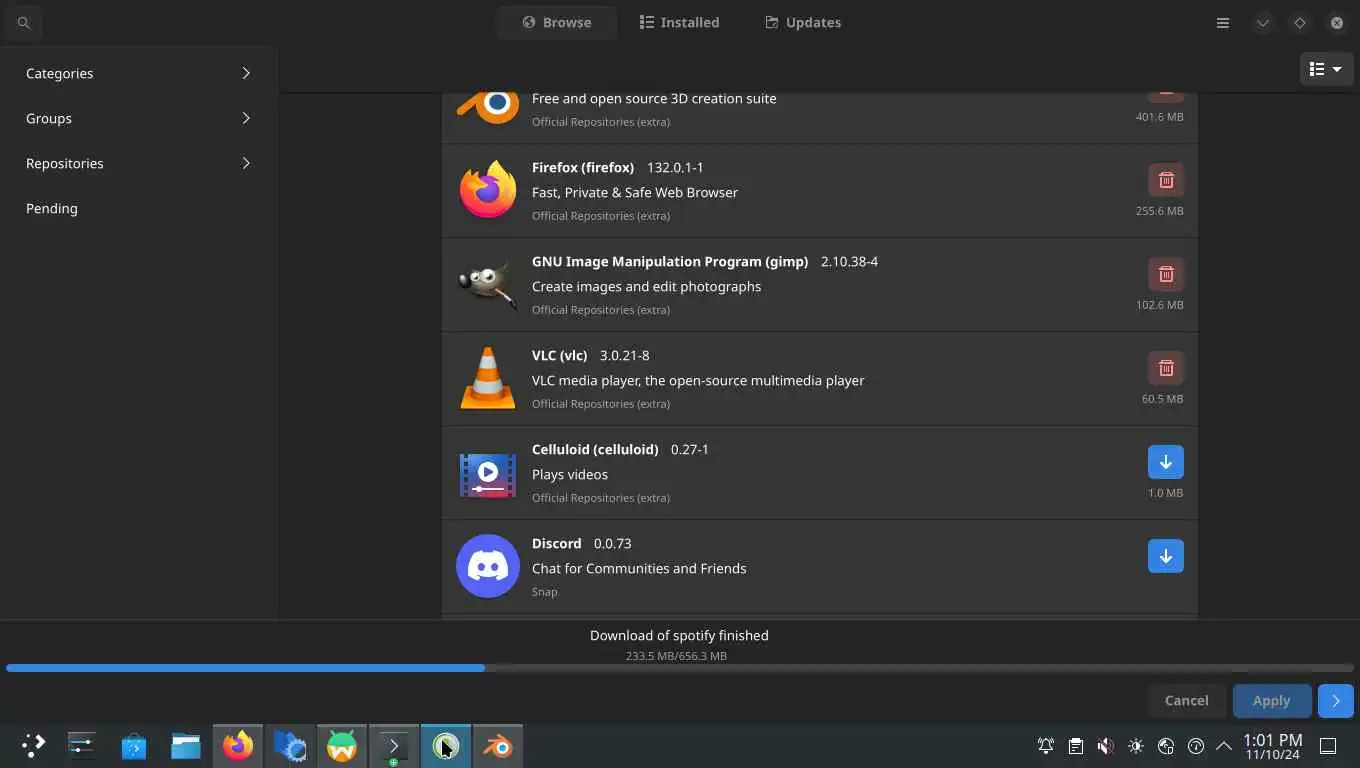The width and height of the screenshot is (1360, 768).
Task: Click the GIMP app logo
Action: click(x=488, y=284)
